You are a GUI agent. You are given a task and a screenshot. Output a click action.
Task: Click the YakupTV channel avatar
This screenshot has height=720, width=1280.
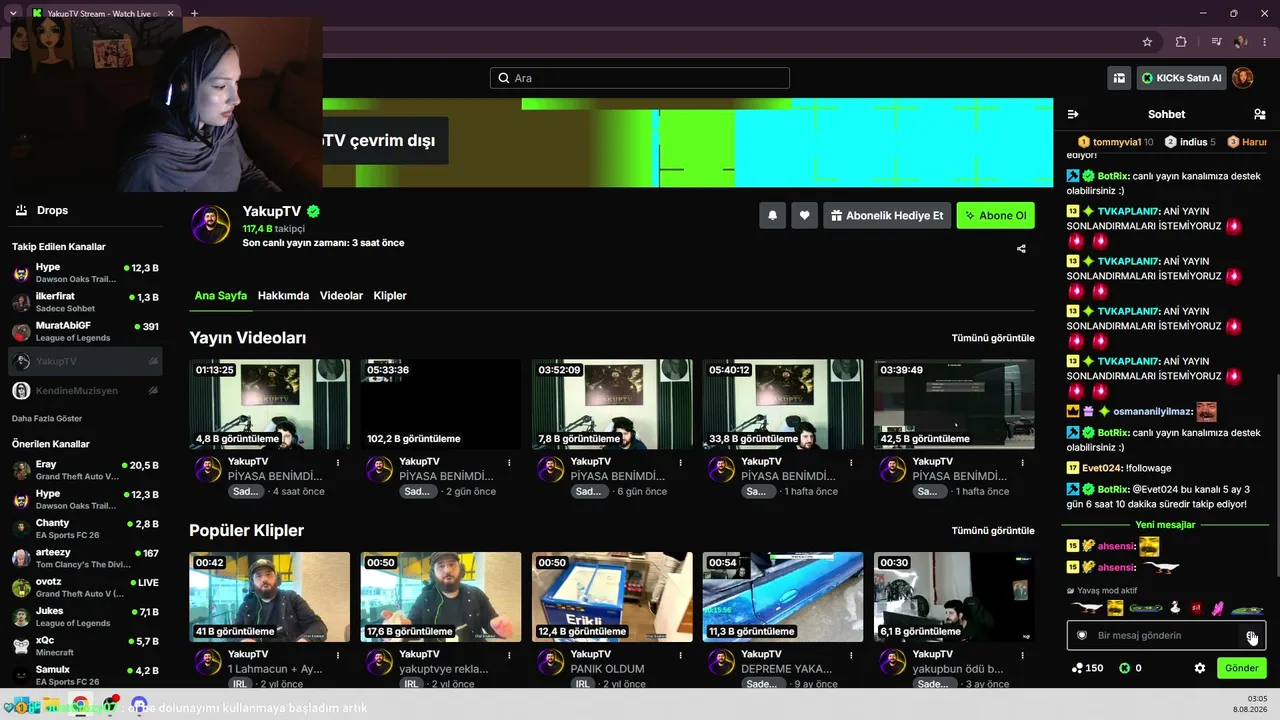(210, 224)
